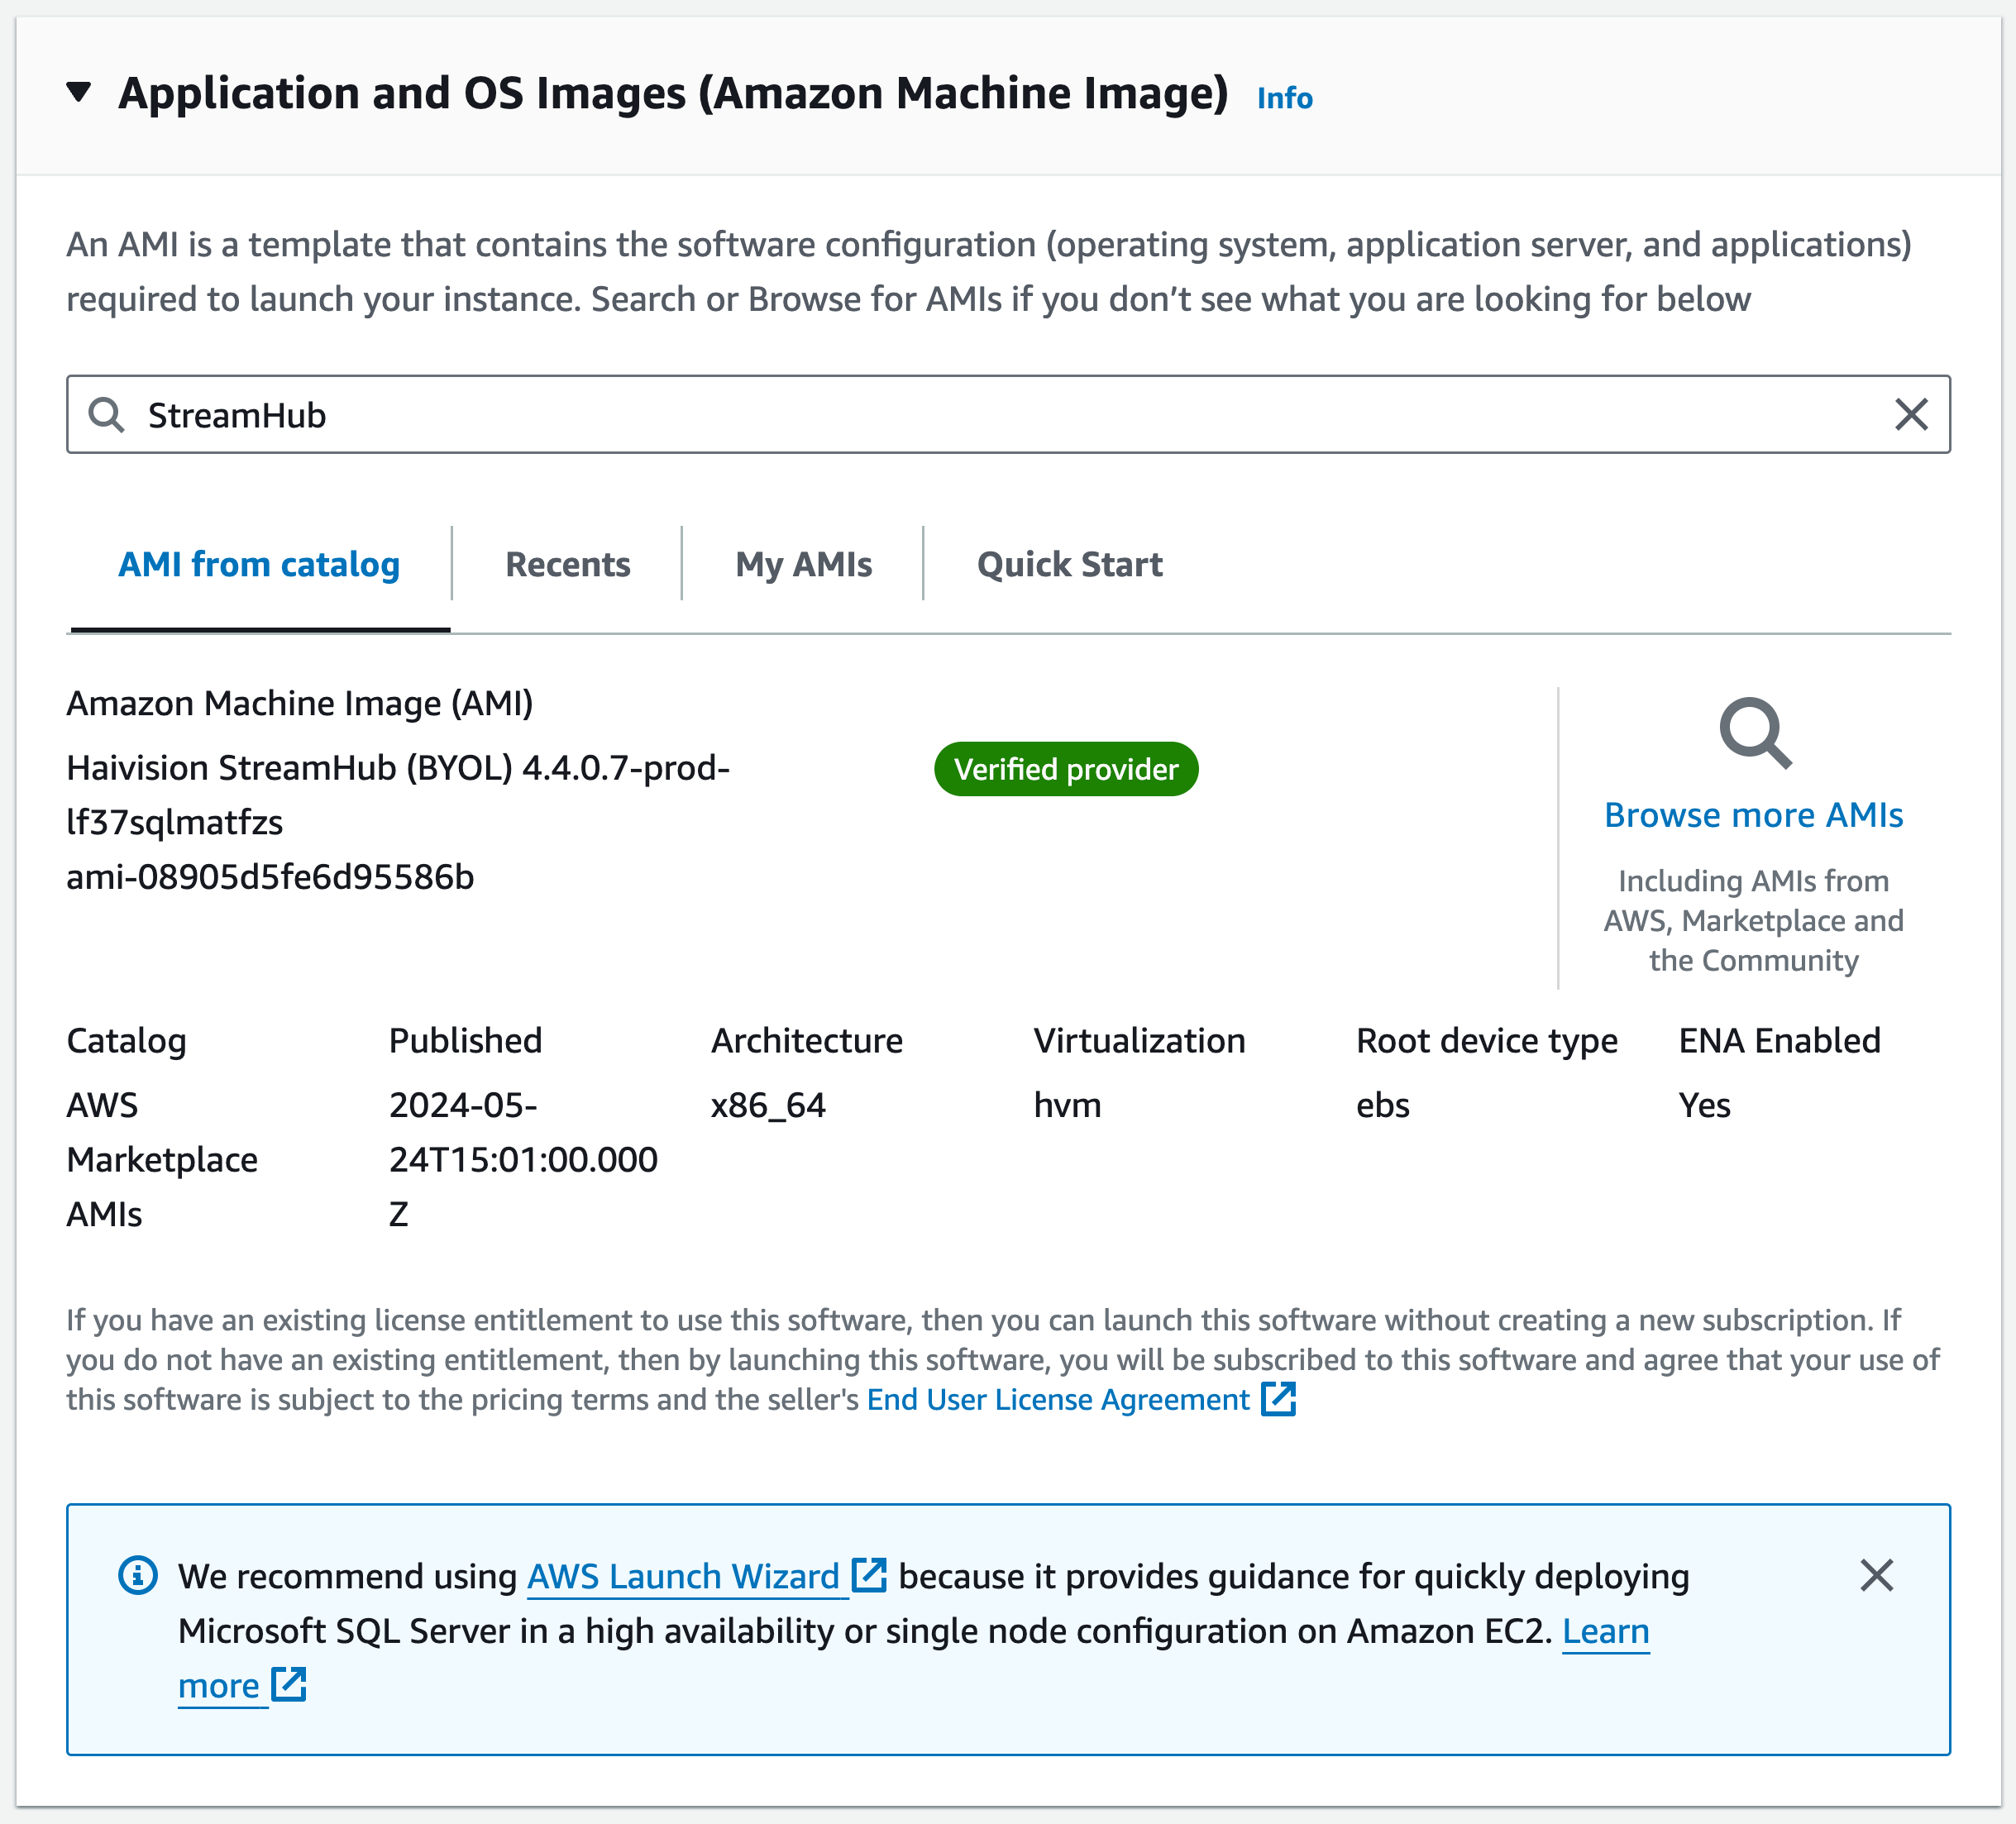Open the Browse more AMIs link
Screen dimensions: 2016x1824
(x=1753, y=815)
